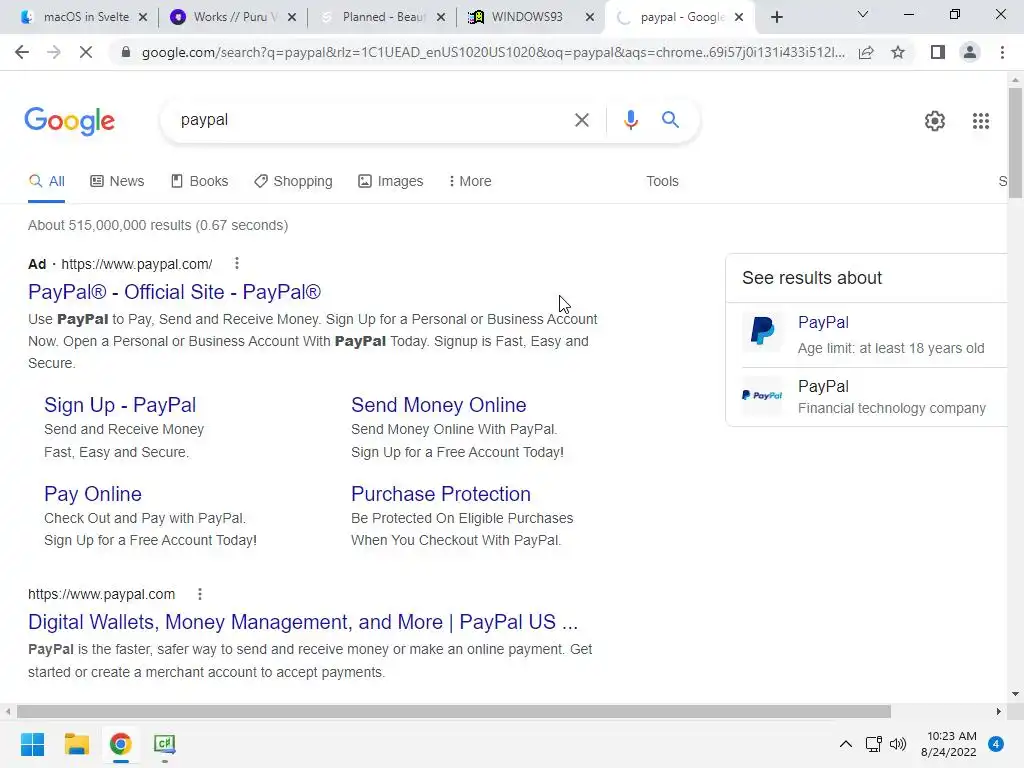Open the Google apps grid
The width and height of the screenshot is (1024, 768).
click(980, 121)
